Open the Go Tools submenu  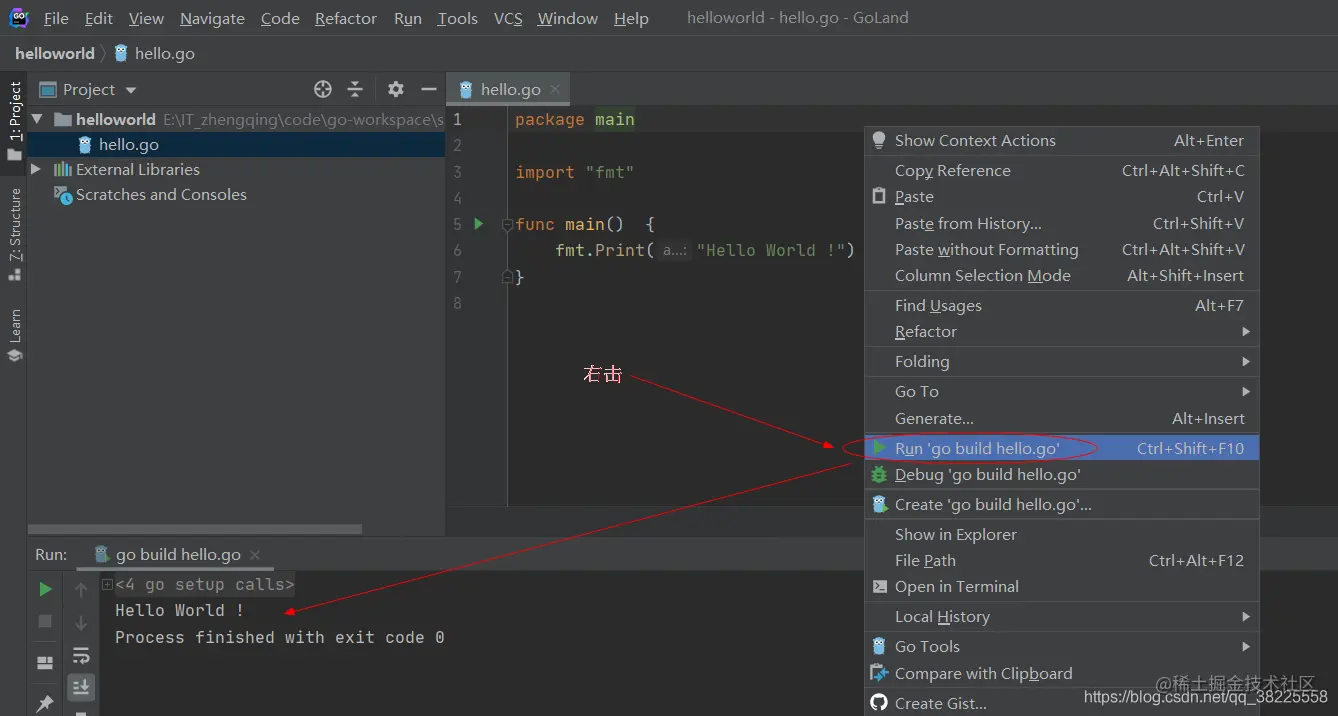[1061, 646]
